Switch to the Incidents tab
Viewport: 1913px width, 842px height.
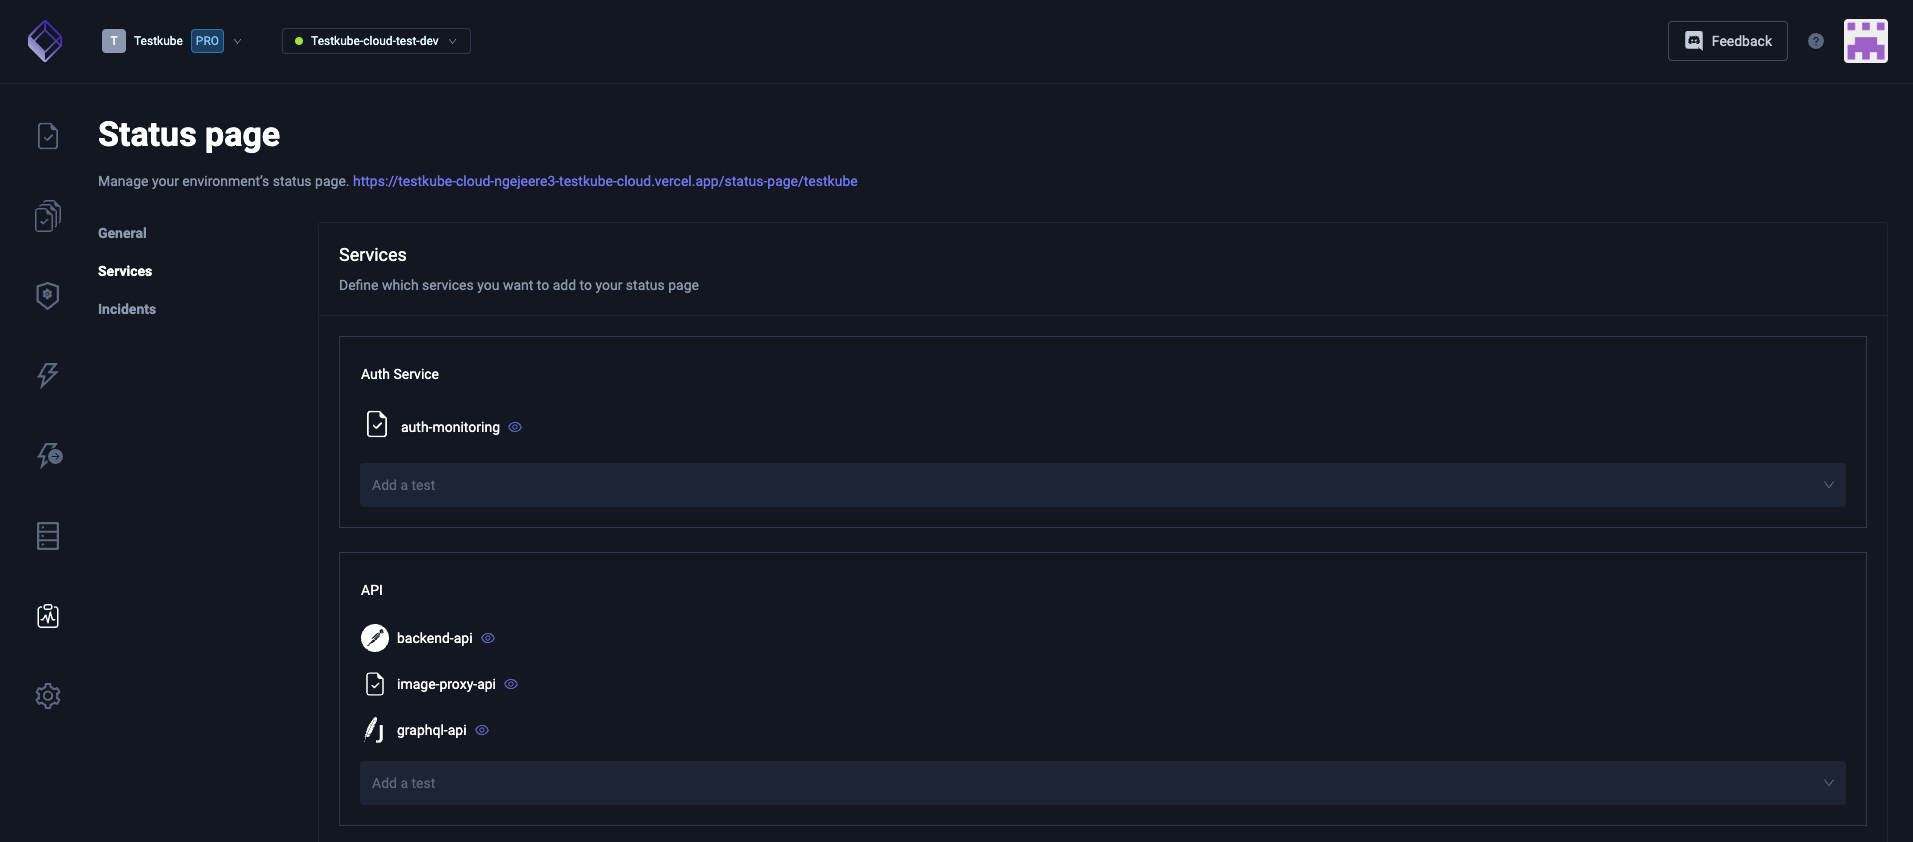click(x=127, y=309)
